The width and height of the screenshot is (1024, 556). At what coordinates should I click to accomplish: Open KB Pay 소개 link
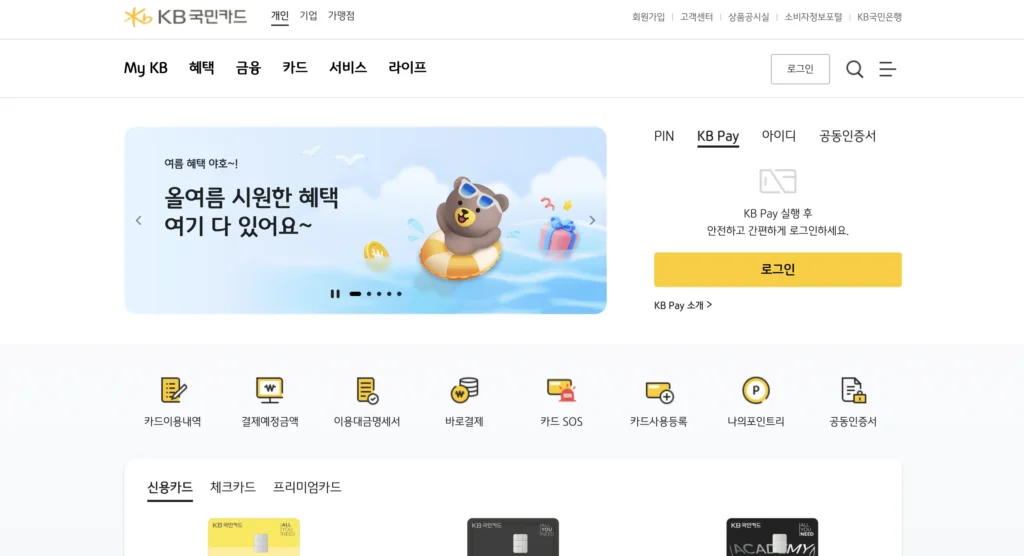[x=683, y=305]
